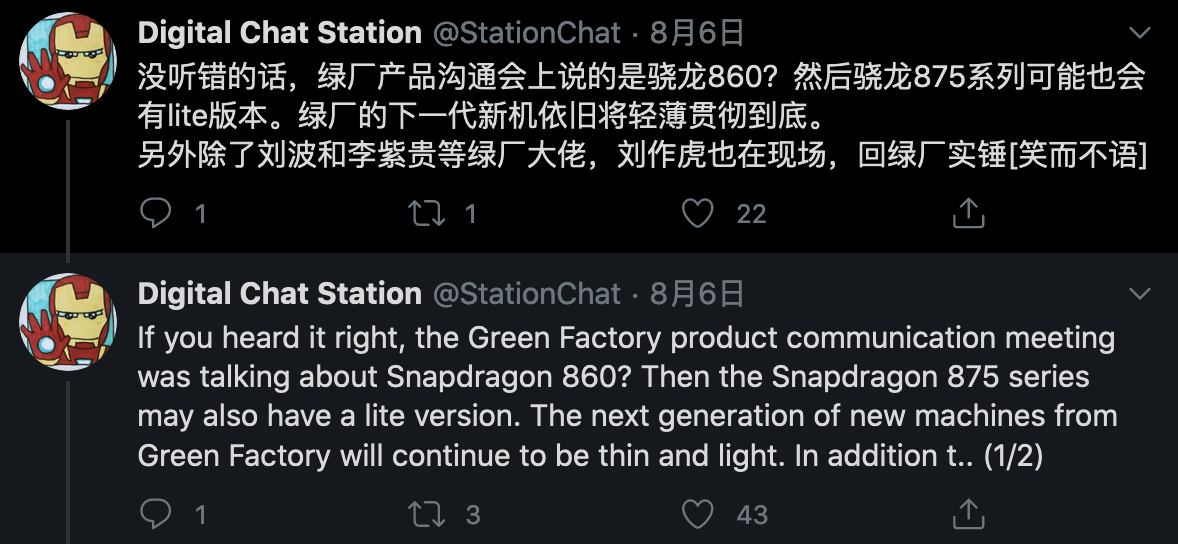Expand options chevron on English tweet
1178x544 pixels.
pyautogui.click(x=1140, y=293)
